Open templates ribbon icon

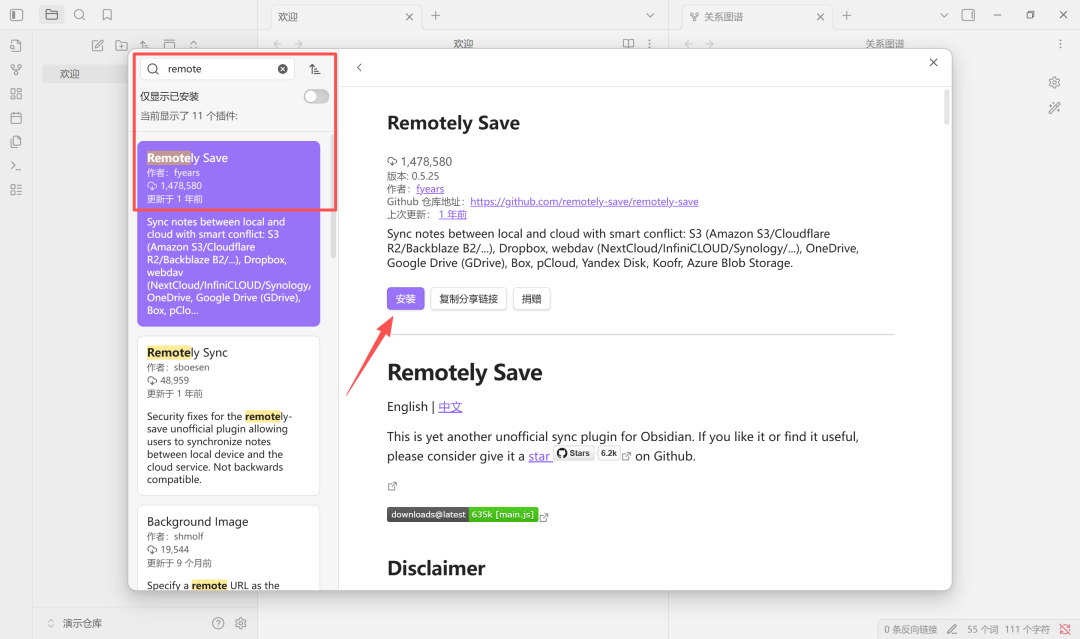coord(17,142)
